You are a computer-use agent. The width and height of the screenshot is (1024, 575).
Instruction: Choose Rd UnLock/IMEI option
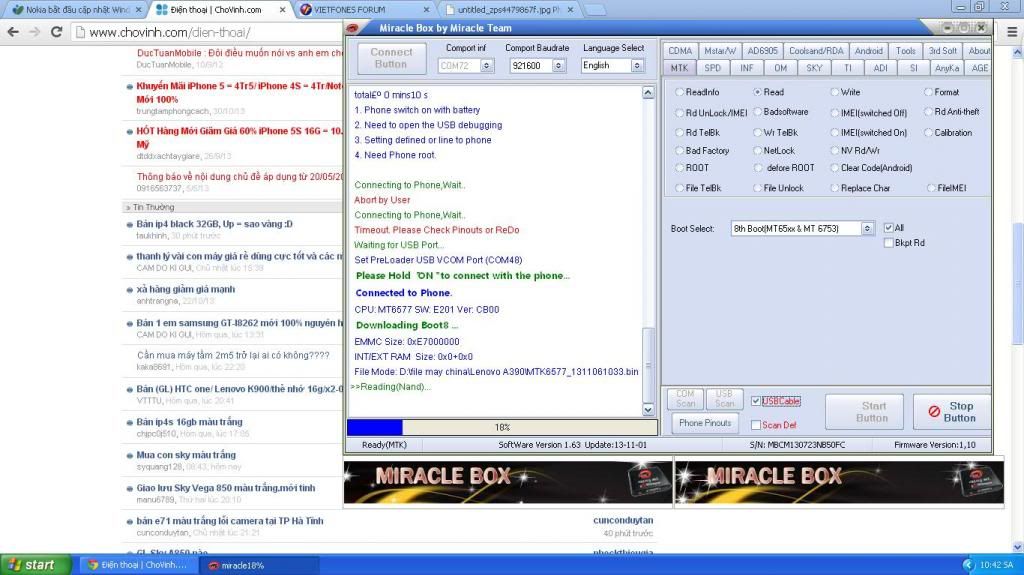pyautogui.click(x=680, y=112)
